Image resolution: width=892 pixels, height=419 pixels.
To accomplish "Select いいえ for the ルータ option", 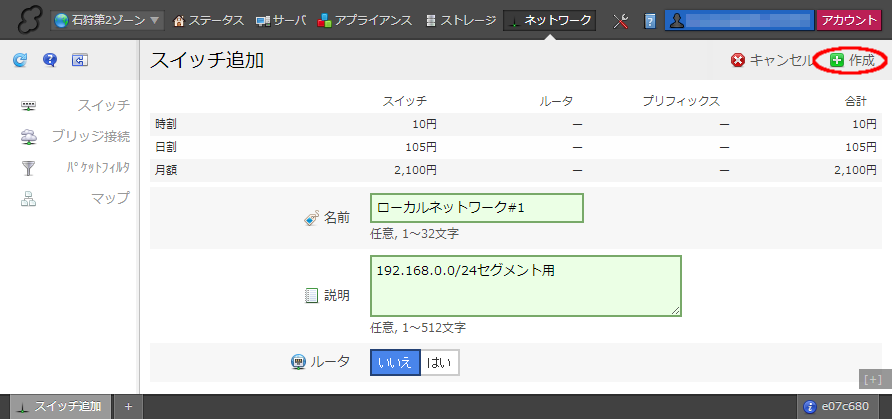I will (394, 362).
